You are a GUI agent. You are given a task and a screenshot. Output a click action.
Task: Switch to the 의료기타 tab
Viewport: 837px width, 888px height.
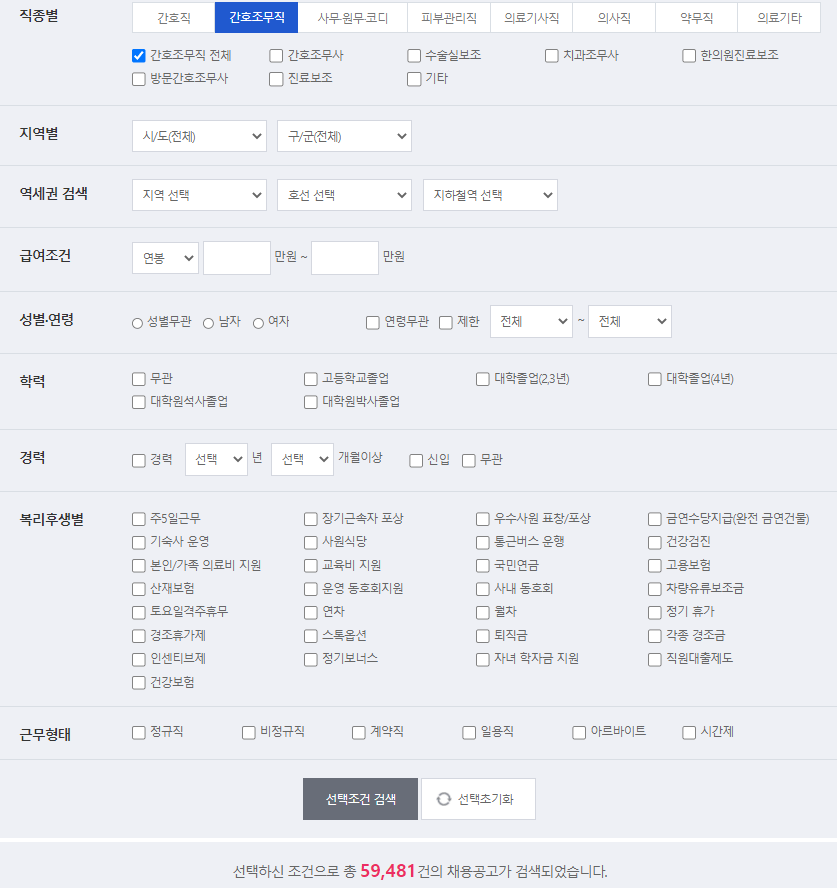(x=776, y=17)
